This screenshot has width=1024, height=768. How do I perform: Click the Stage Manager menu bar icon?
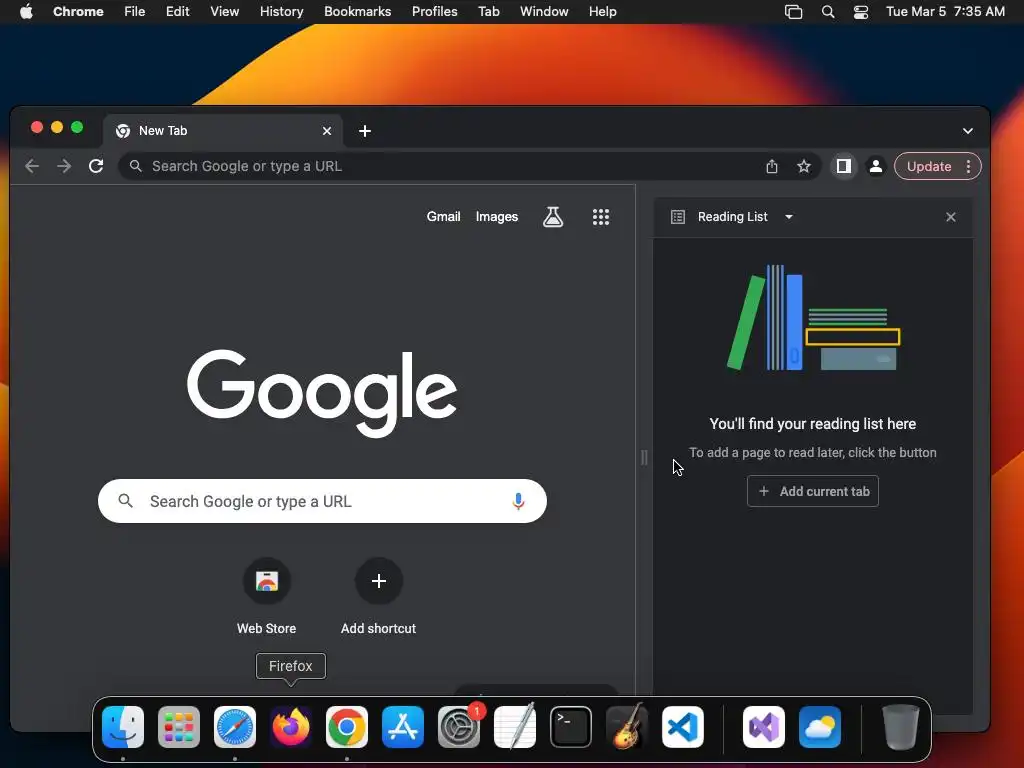(793, 12)
